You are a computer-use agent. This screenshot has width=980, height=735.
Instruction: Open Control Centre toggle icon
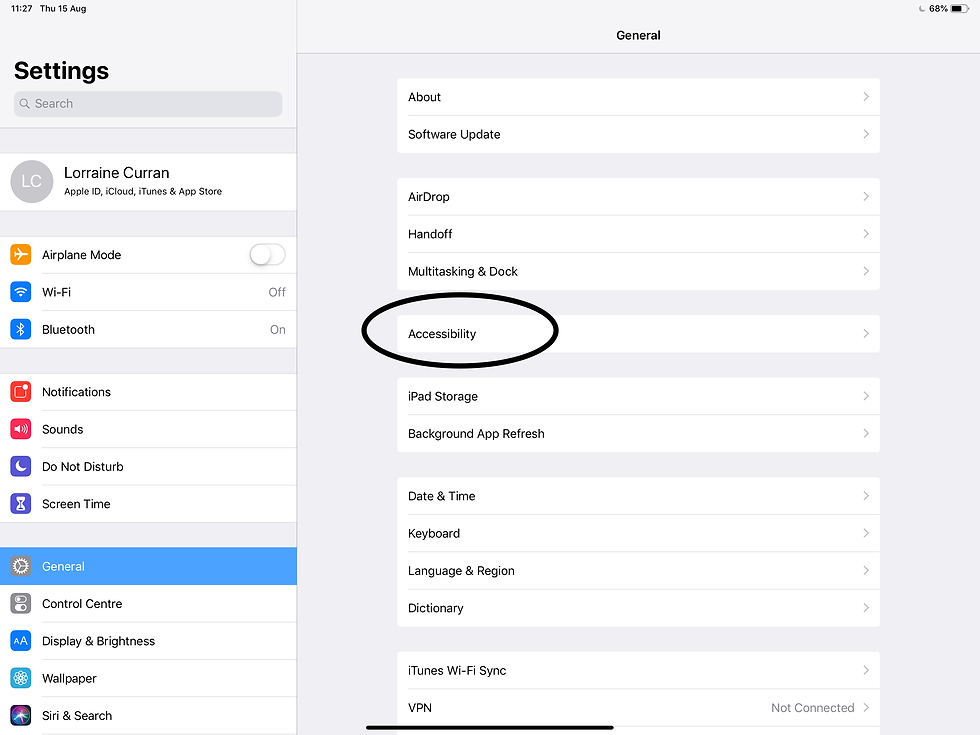pos(21,604)
